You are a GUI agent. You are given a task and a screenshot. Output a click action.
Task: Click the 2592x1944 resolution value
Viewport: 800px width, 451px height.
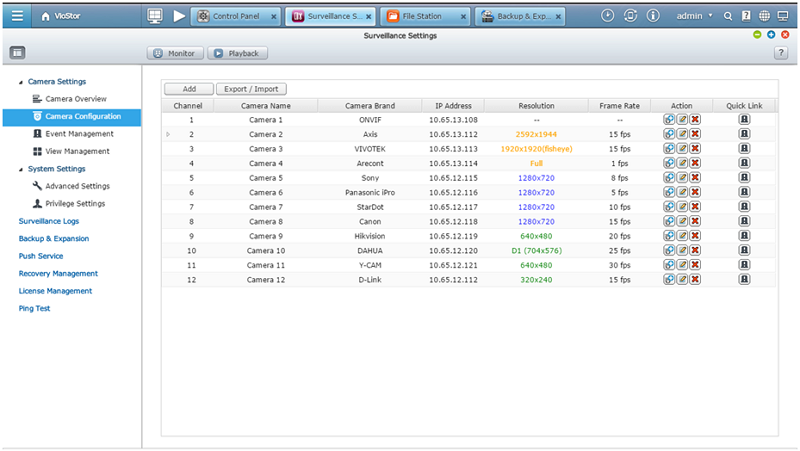(x=536, y=134)
